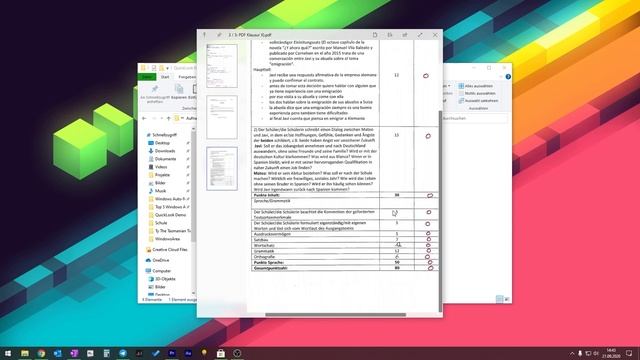Open the Windows Start menu

tap(8, 353)
